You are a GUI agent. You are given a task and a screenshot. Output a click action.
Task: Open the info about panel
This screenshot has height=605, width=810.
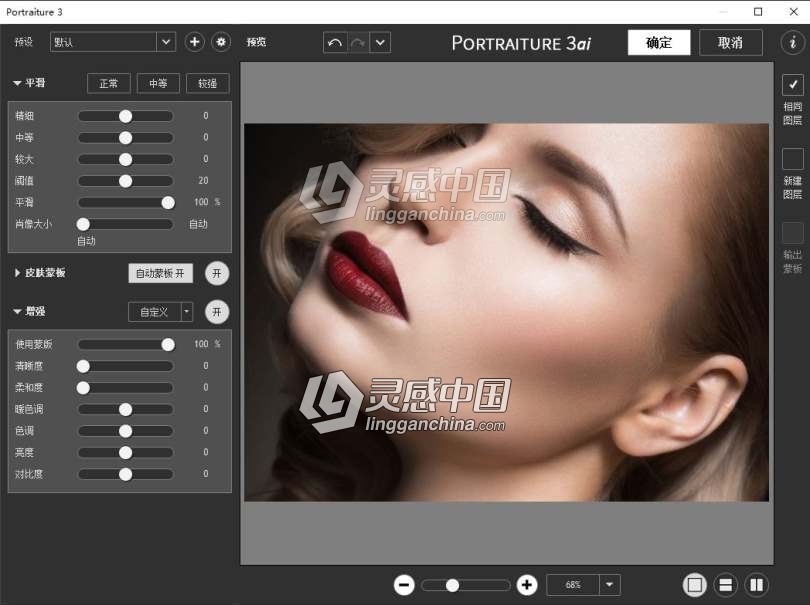pos(793,42)
